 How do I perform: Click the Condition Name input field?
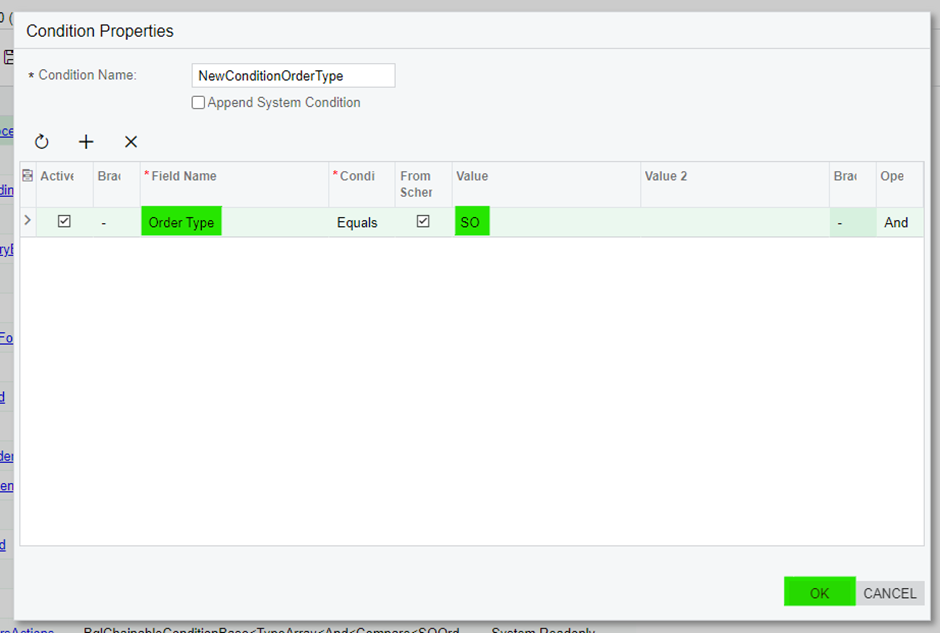(x=293, y=75)
